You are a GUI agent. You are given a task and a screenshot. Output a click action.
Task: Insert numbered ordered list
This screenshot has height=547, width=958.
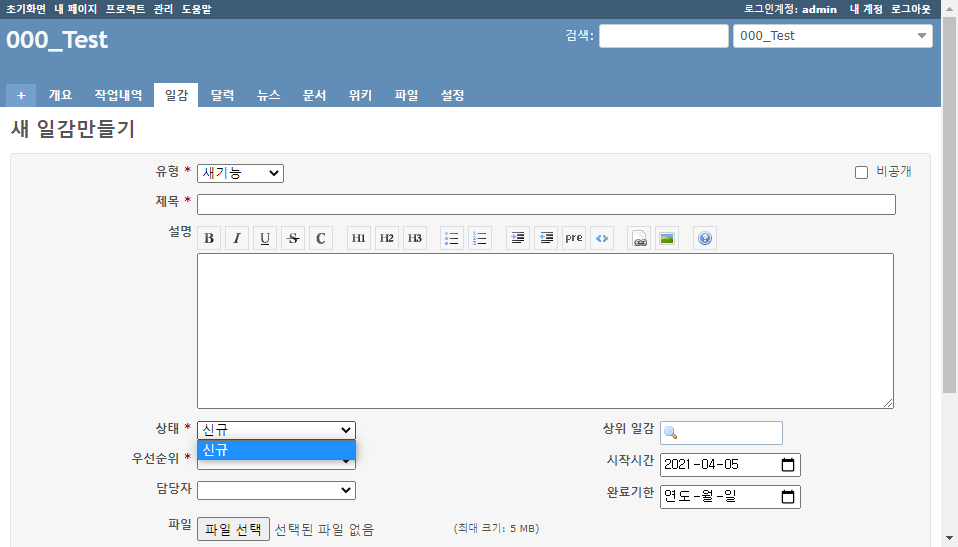click(x=480, y=238)
